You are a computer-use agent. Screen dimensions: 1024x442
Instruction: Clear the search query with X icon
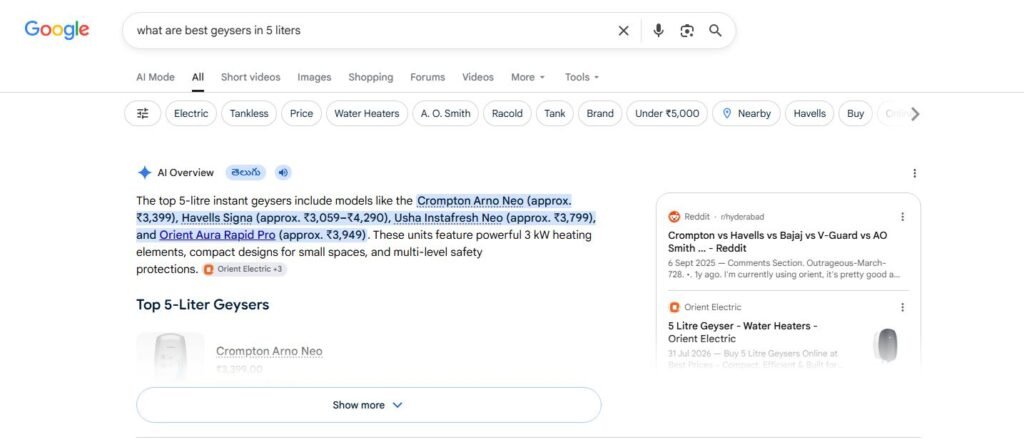pyautogui.click(x=624, y=31)
